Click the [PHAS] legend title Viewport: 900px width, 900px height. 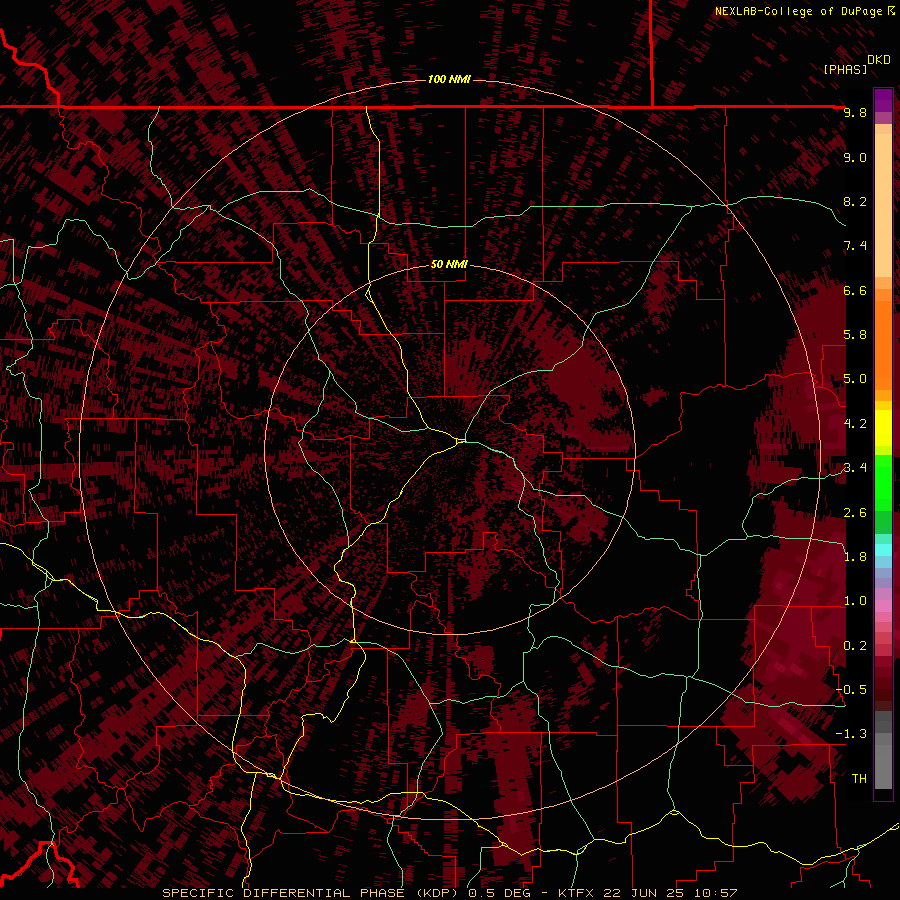coord(845,69)
